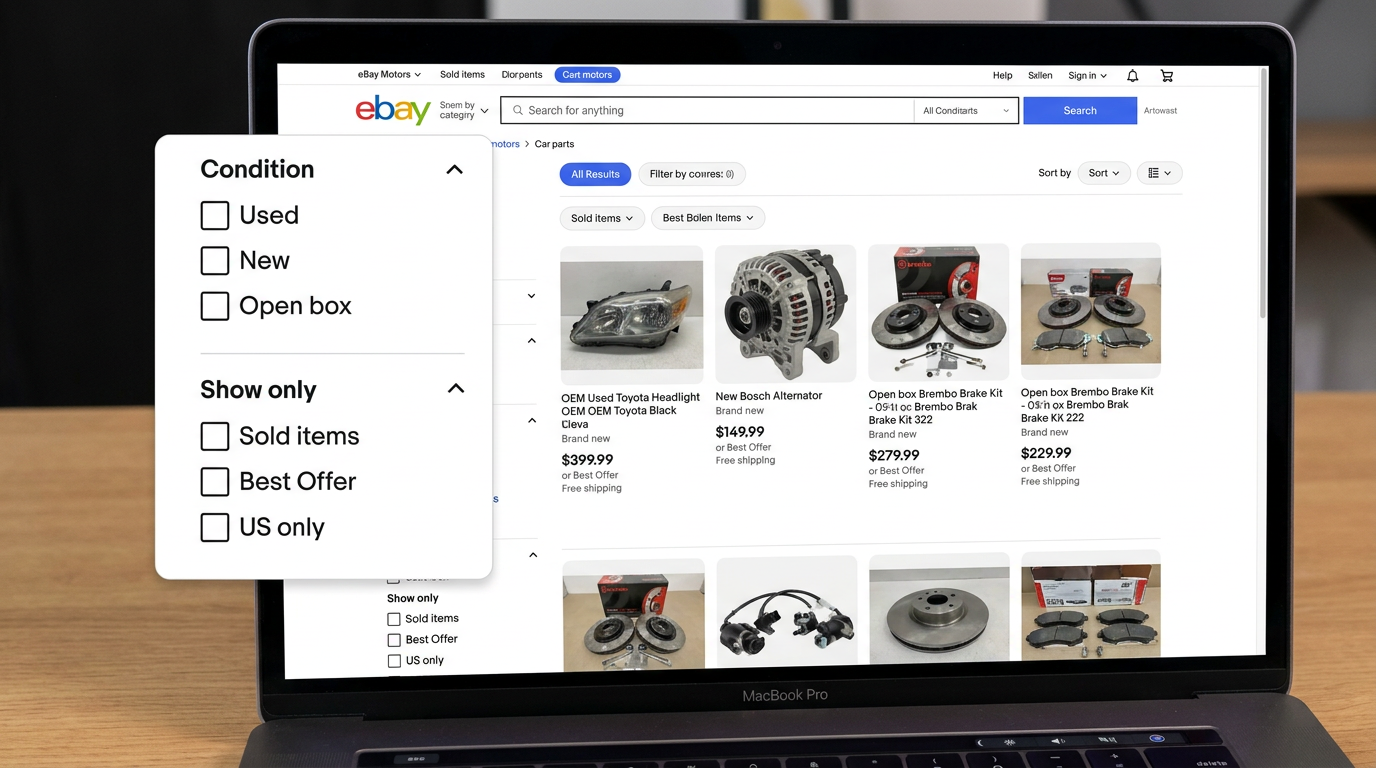Click the $399.99 price
The width and height of the screenshot is (1376, 768).
click(x=587, y=460)
